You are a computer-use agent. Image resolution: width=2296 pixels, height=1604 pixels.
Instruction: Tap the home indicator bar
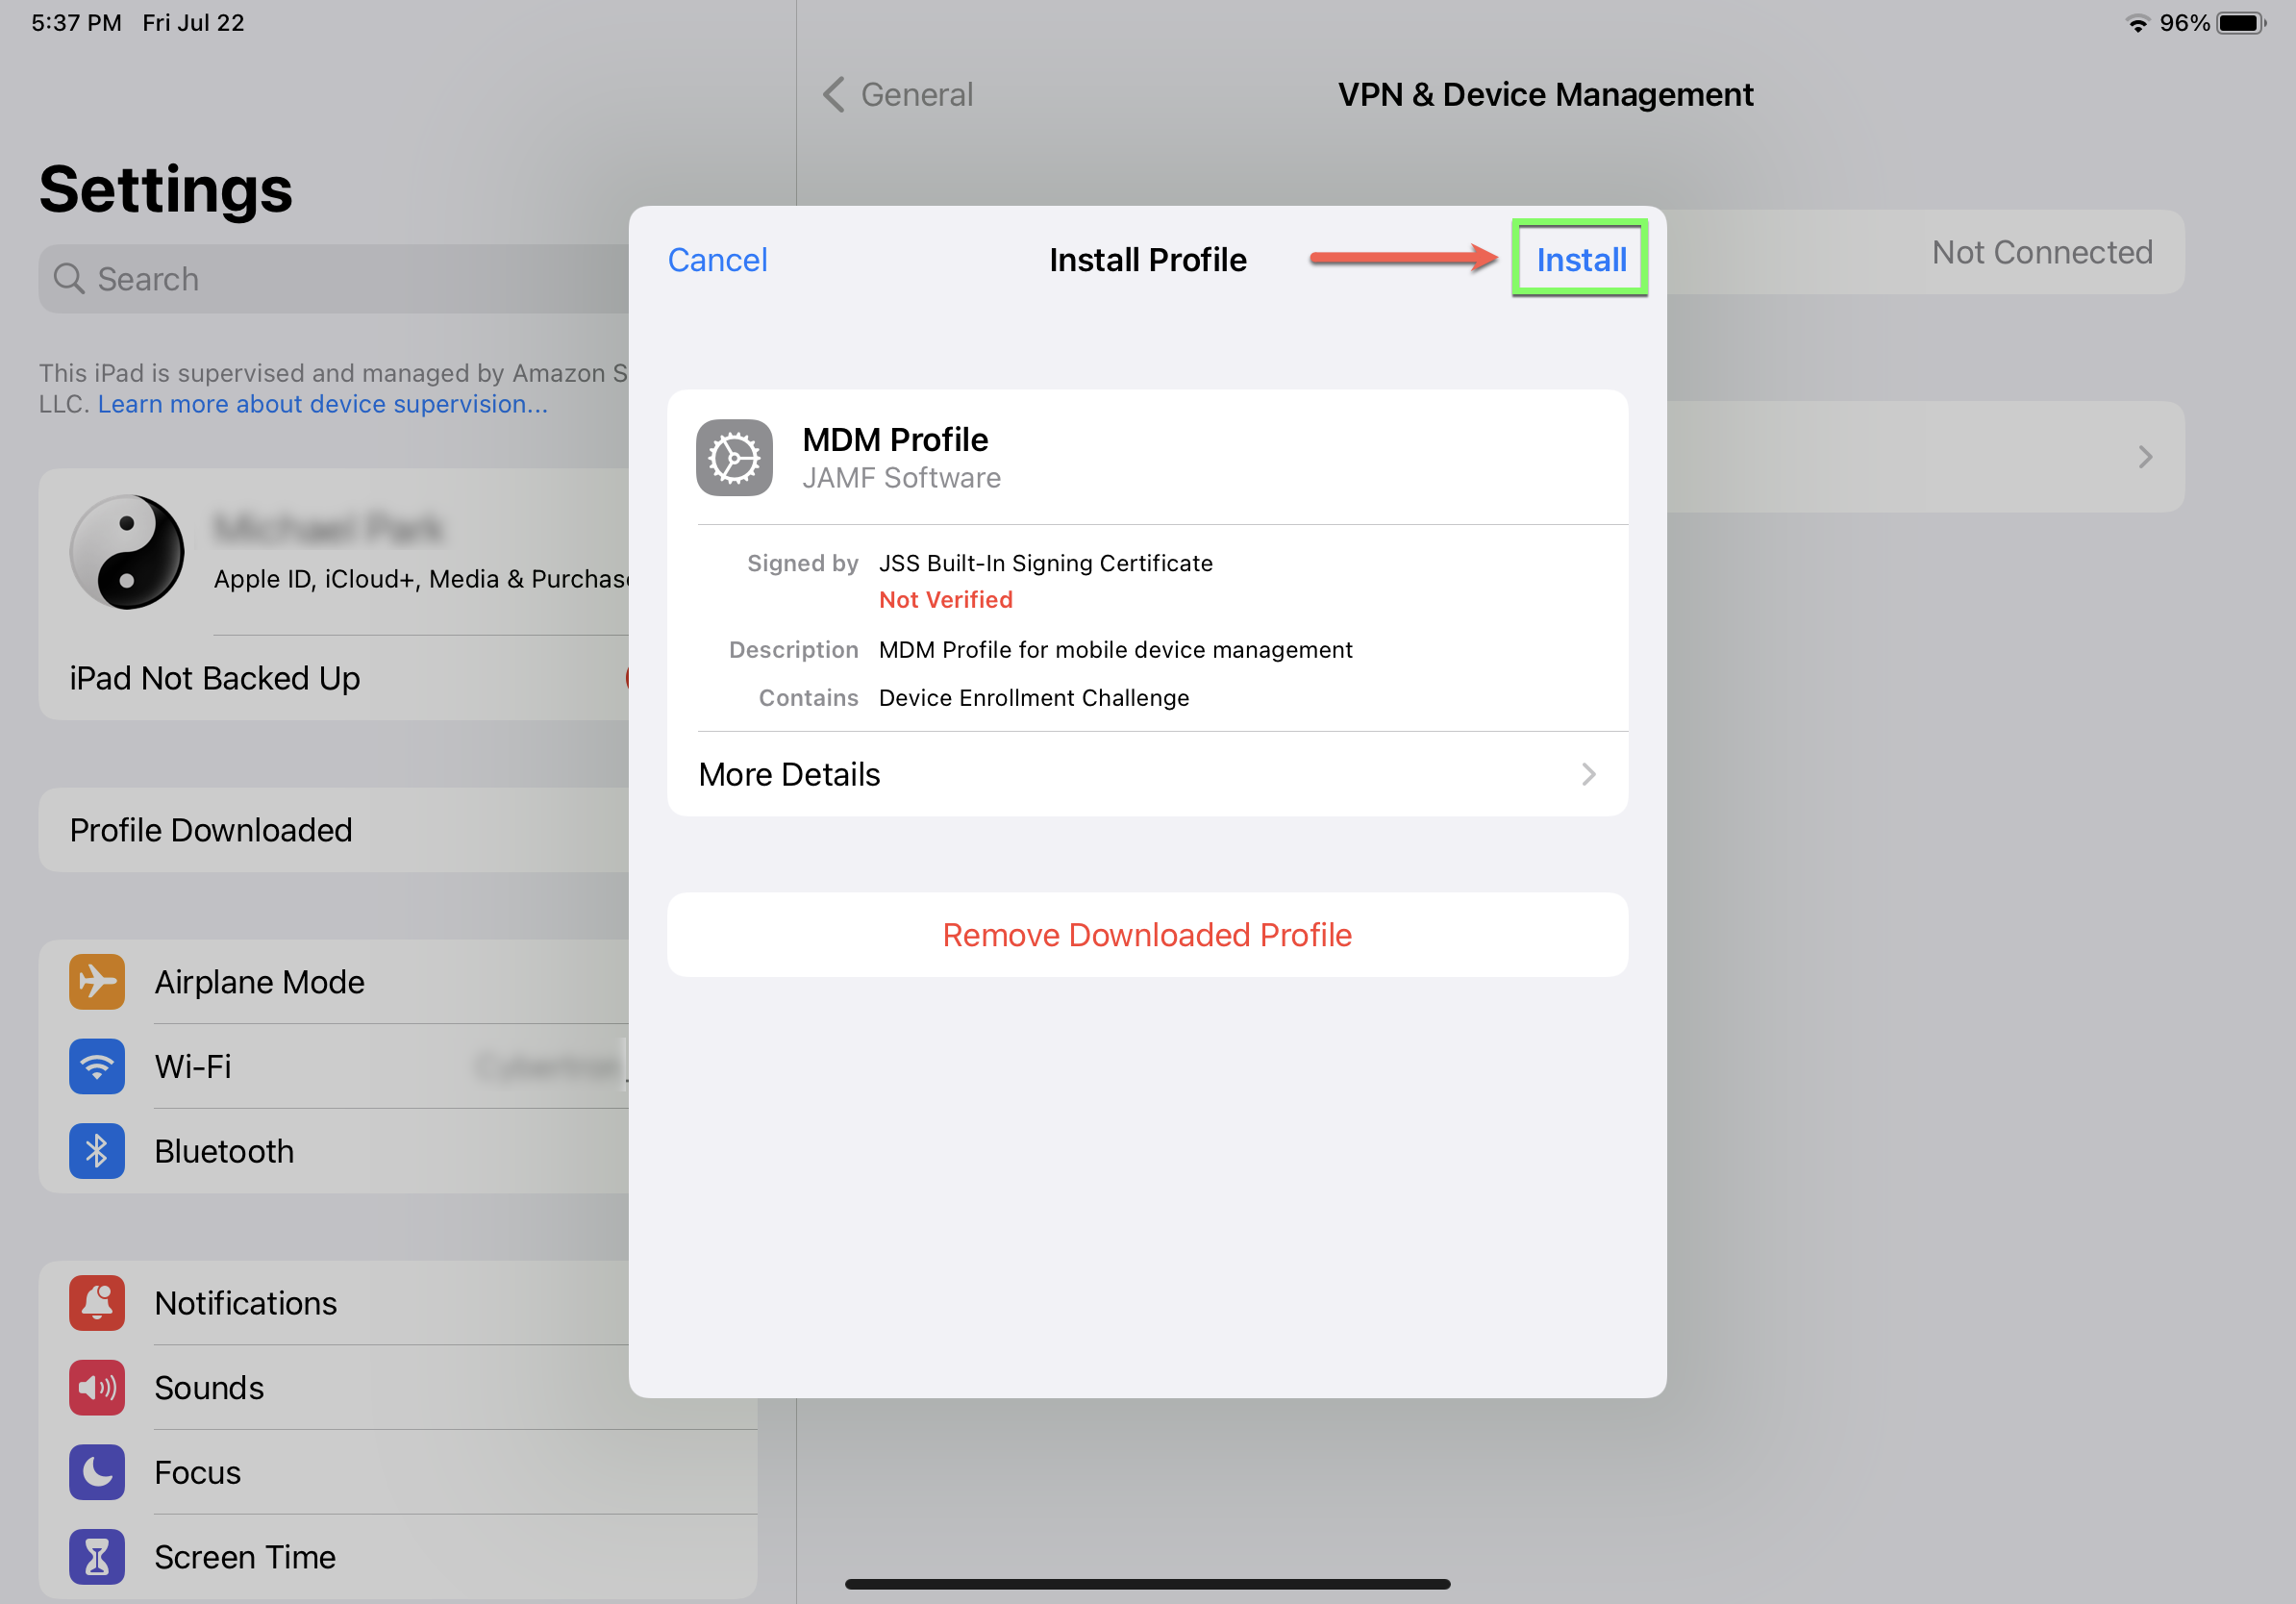coord(1147,1584)
